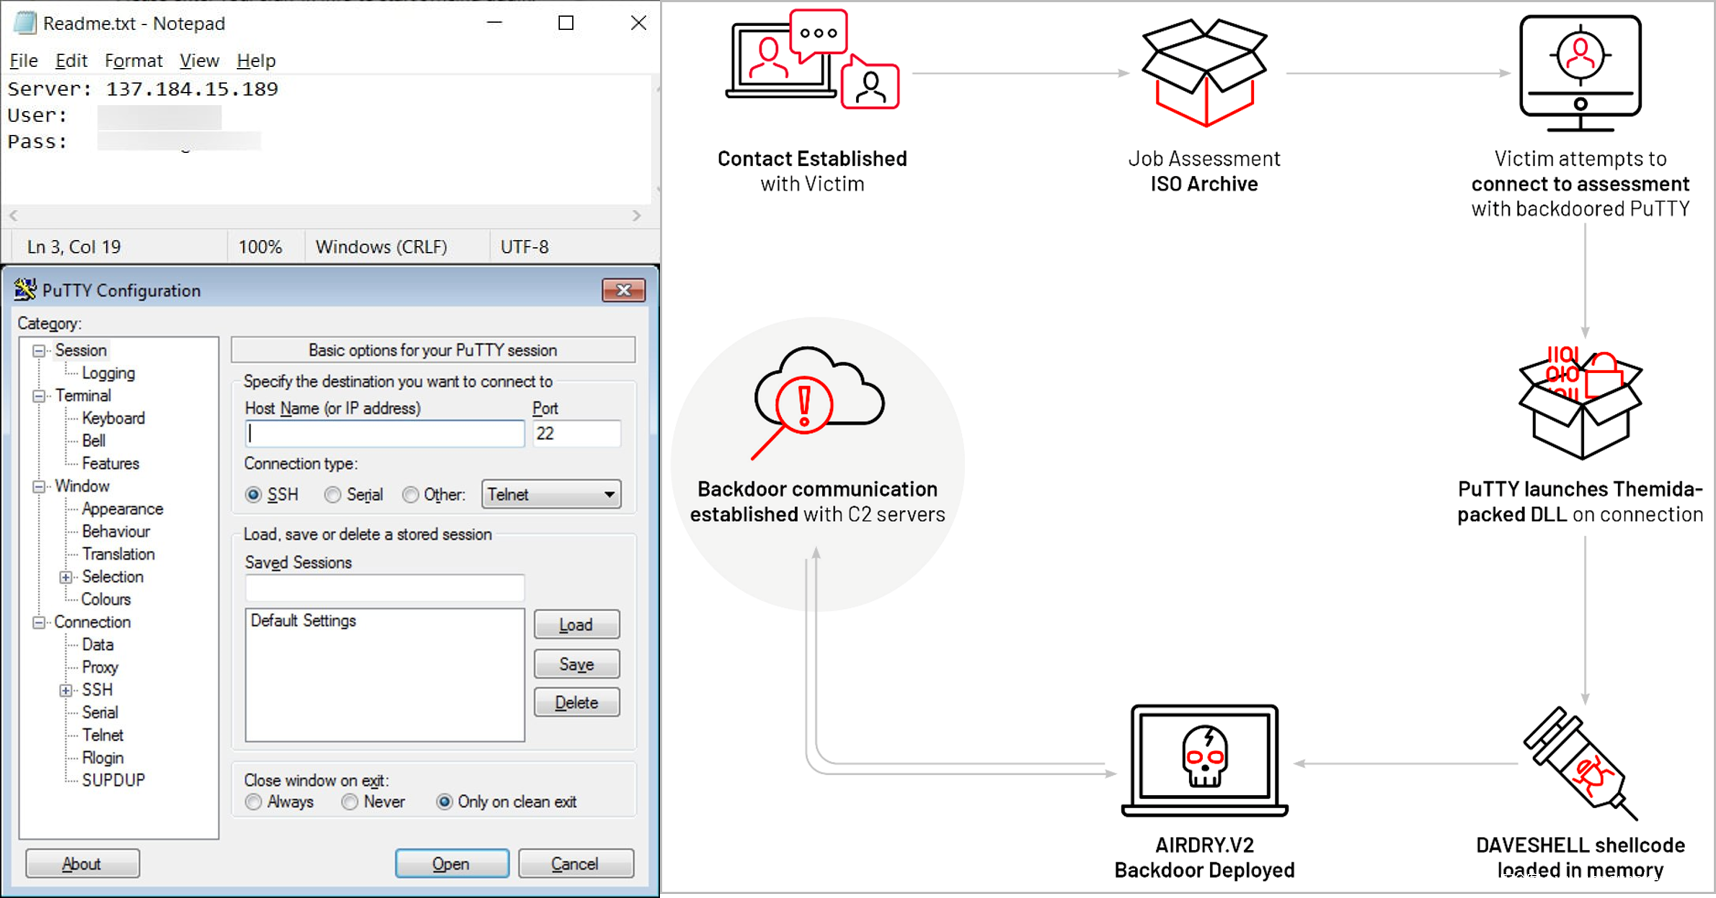The height and width of the screenshot is (898, 1716).
Task: Open Notepad Edit menu
Action: pyautogui.click(x=71, y=61)
